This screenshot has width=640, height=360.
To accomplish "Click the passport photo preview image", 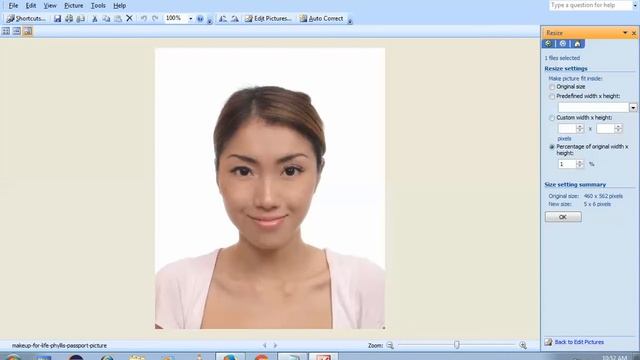I will pos(270,189).
